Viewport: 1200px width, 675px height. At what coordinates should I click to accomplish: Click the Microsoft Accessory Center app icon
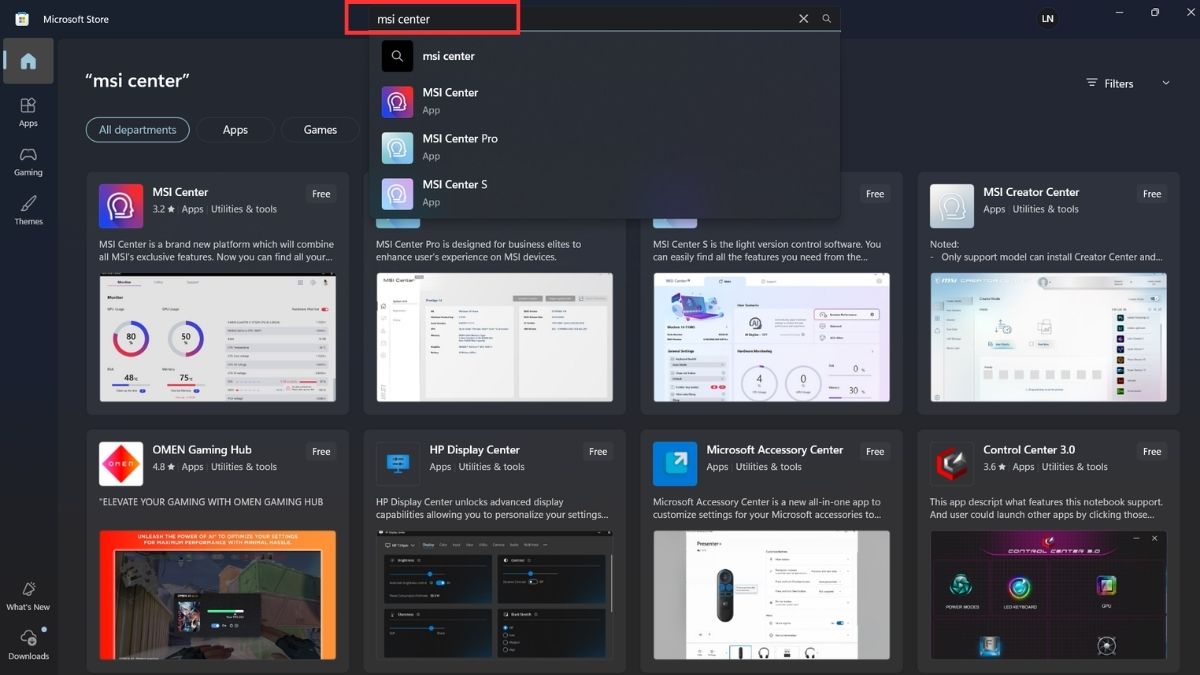675,464
